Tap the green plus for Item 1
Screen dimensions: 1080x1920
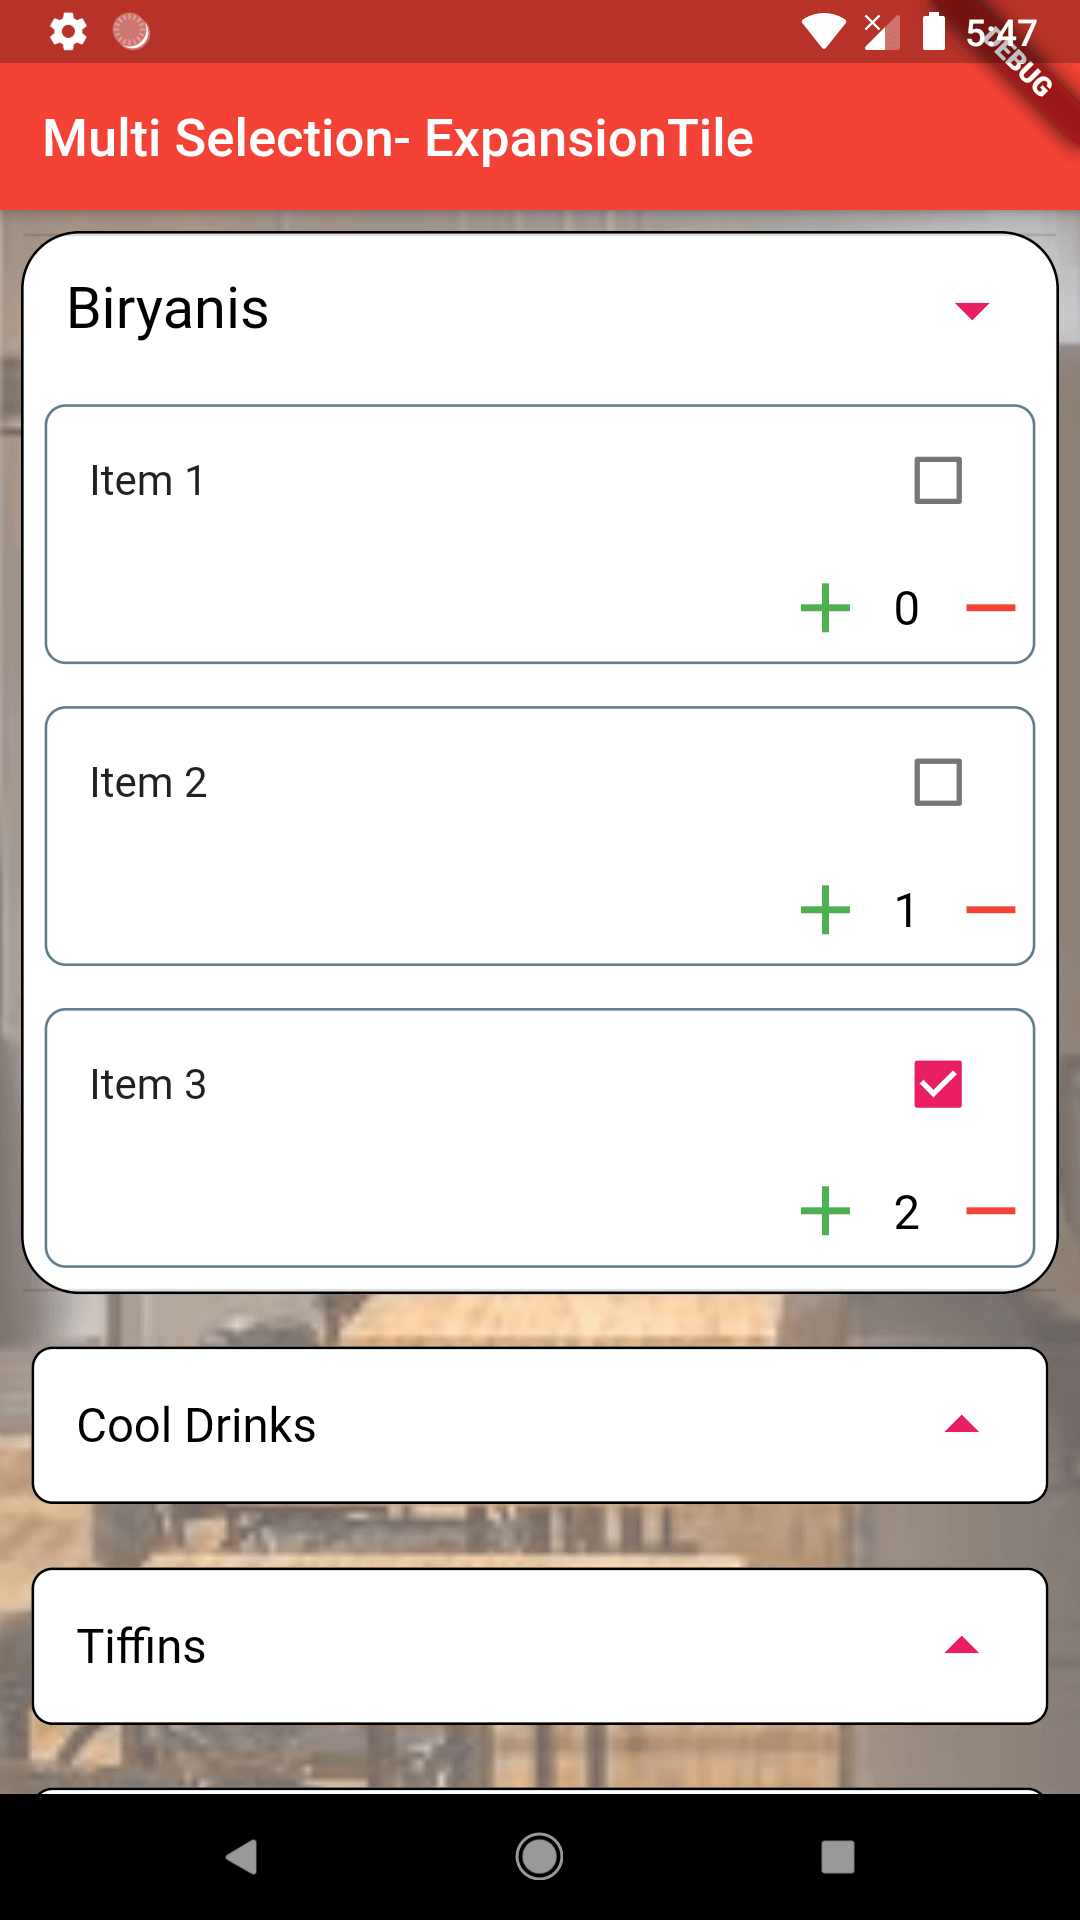[x=825, y=608]
